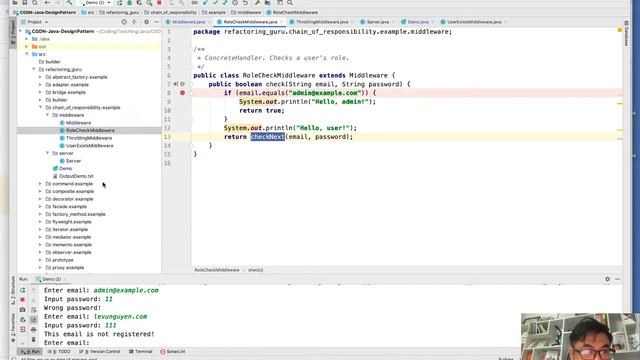Collapse the server folder in tree
Screen dimensions: 640x360
(x=48, y=153)
